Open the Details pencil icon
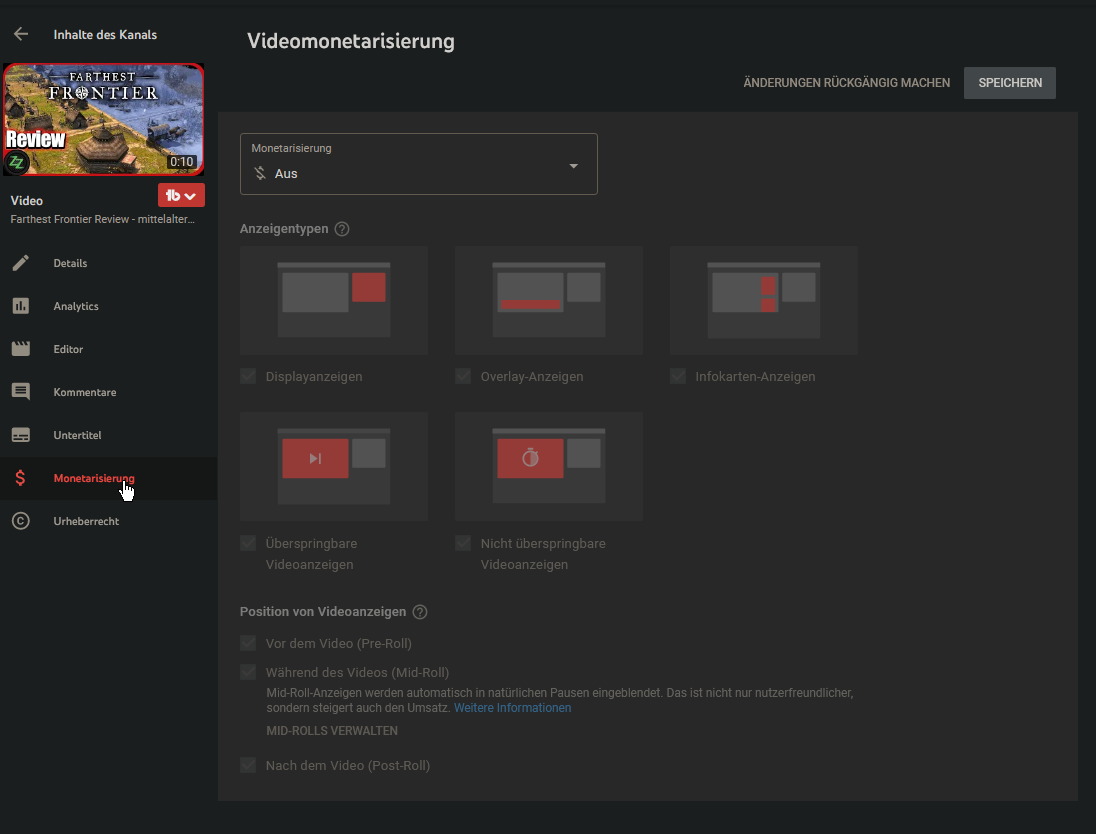1096x834 pixels. point(21,263)
